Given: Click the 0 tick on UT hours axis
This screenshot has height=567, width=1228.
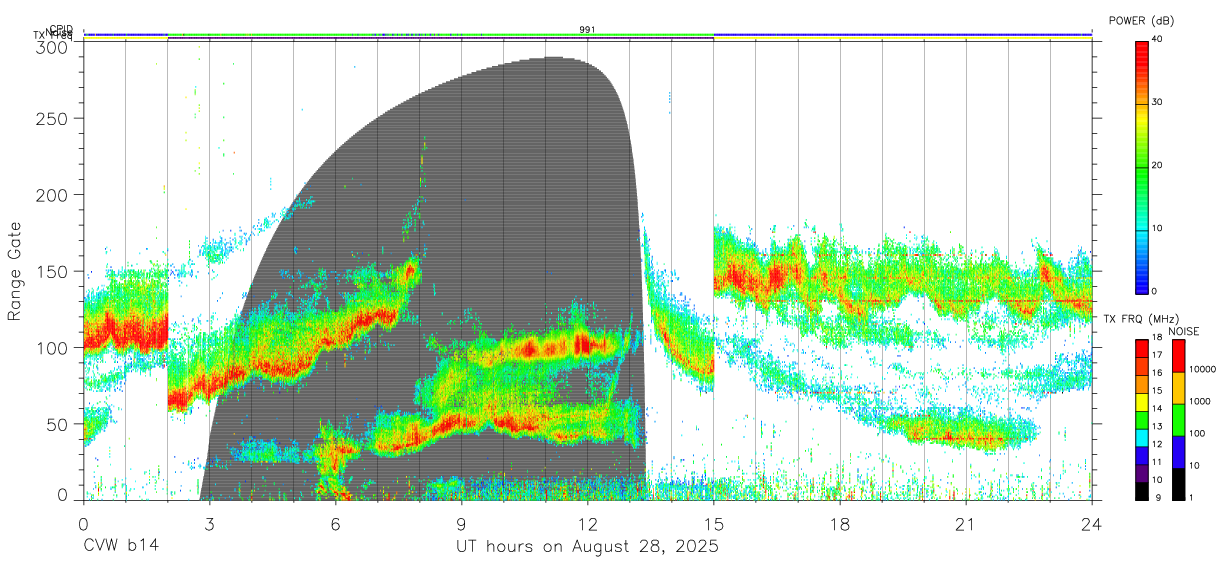Looking at the screenshot, I should coord(83,524).
